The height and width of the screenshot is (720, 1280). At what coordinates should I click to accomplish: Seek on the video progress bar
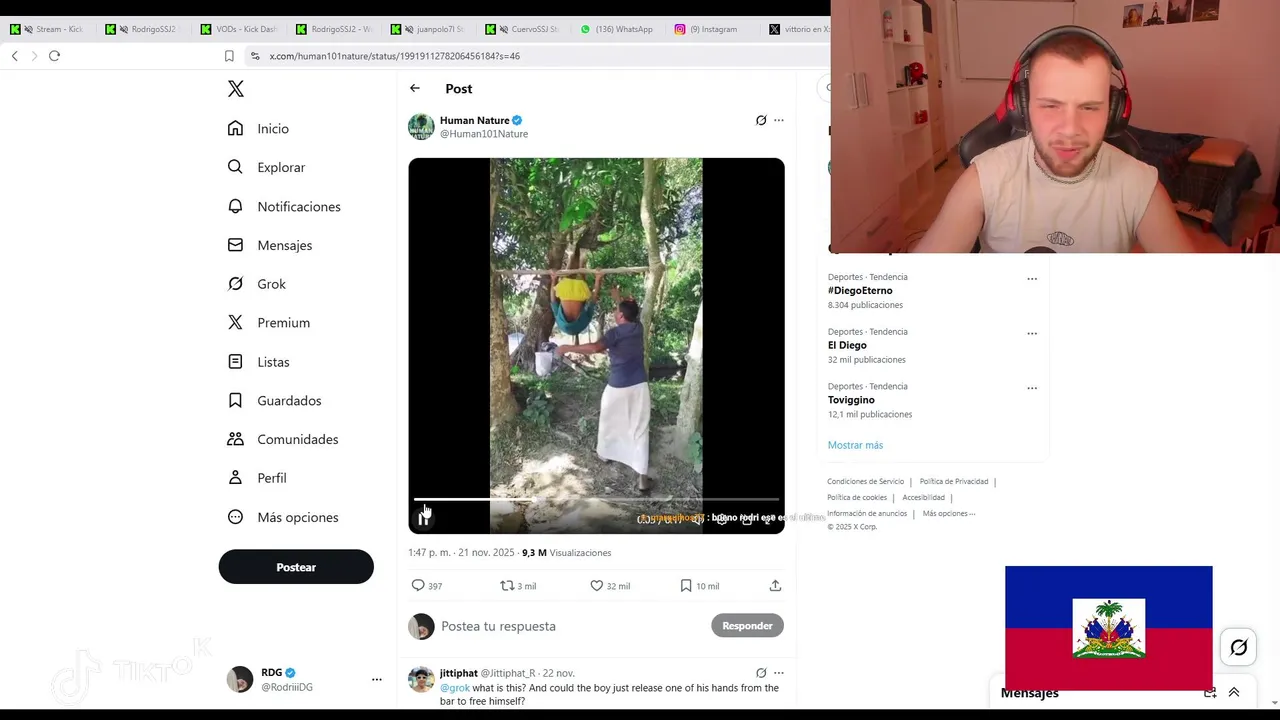pyautogui.click(x=596, y=499)
